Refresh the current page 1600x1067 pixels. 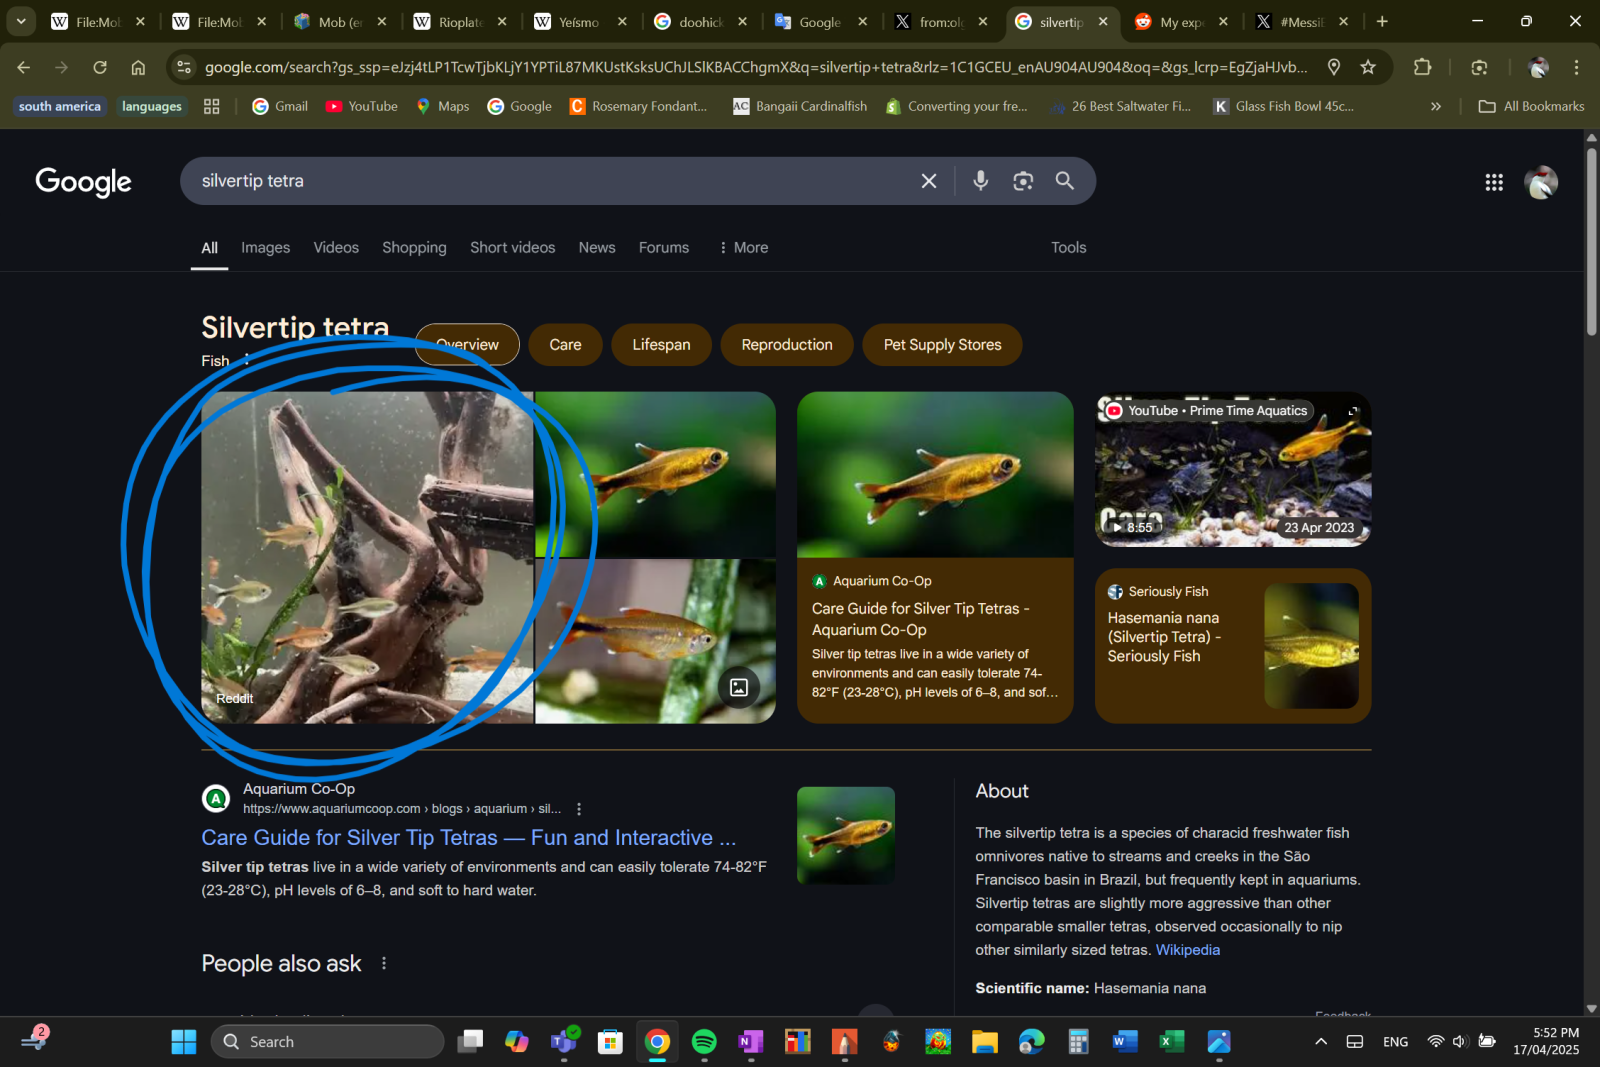(100, 67)
